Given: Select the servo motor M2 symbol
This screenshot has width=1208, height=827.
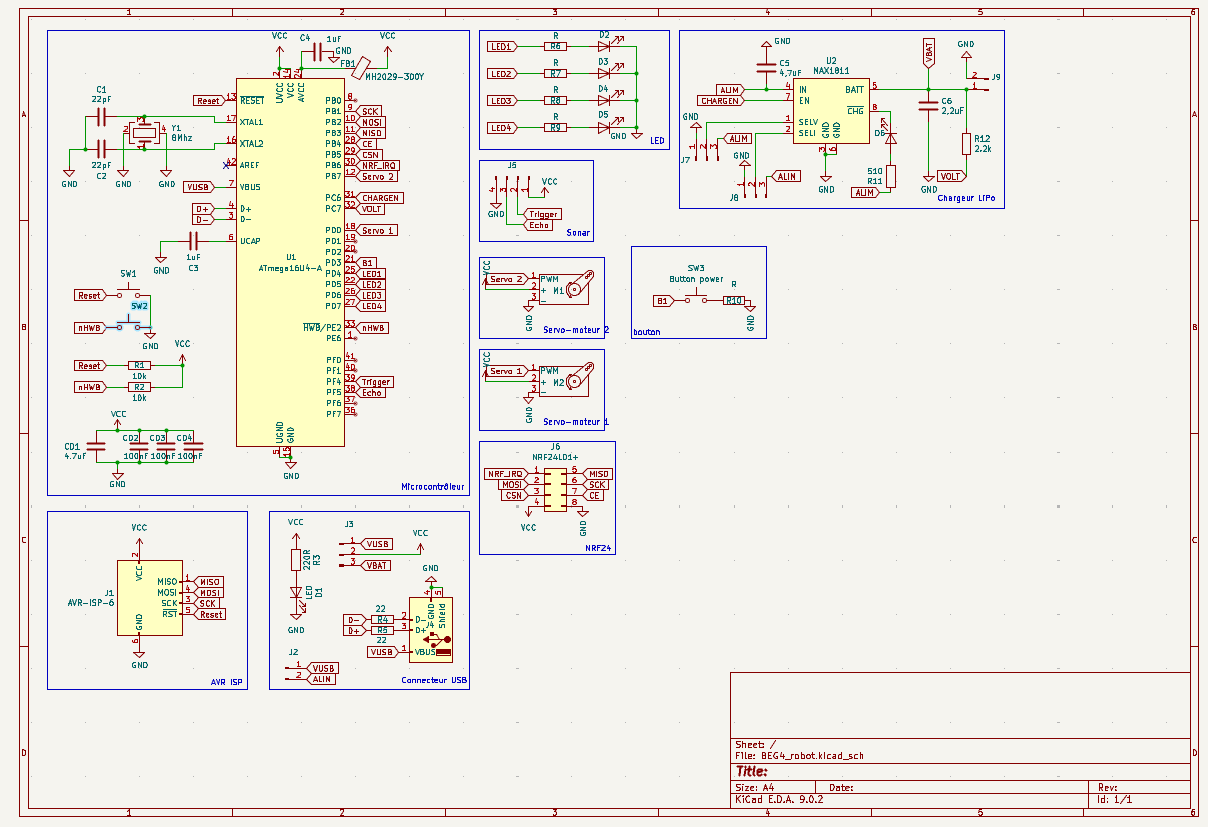Looking at the screenshot, I should click(573, 381).
